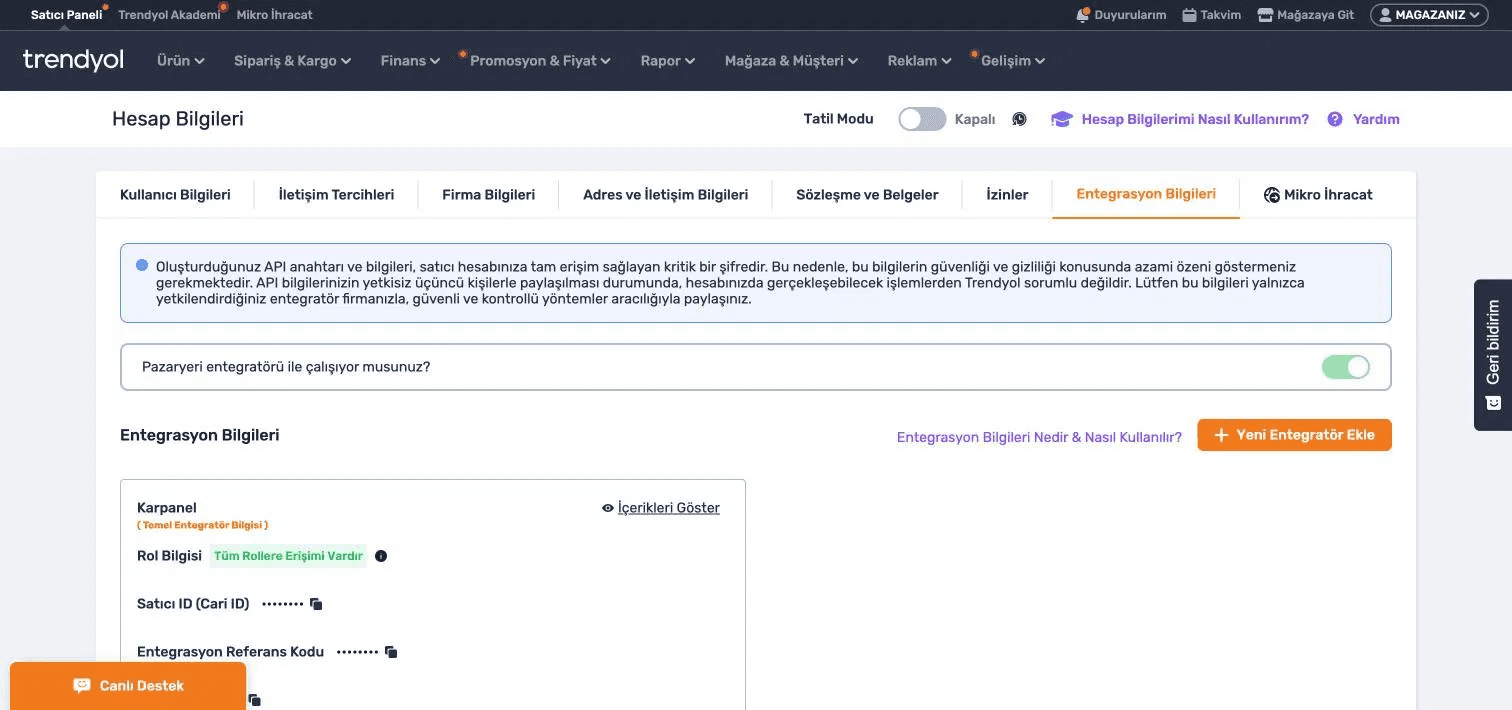Copy the Entegrasyon Referans Kodu
The height and width of the screenshot is (710, 1512).
[x=391, y=652]
